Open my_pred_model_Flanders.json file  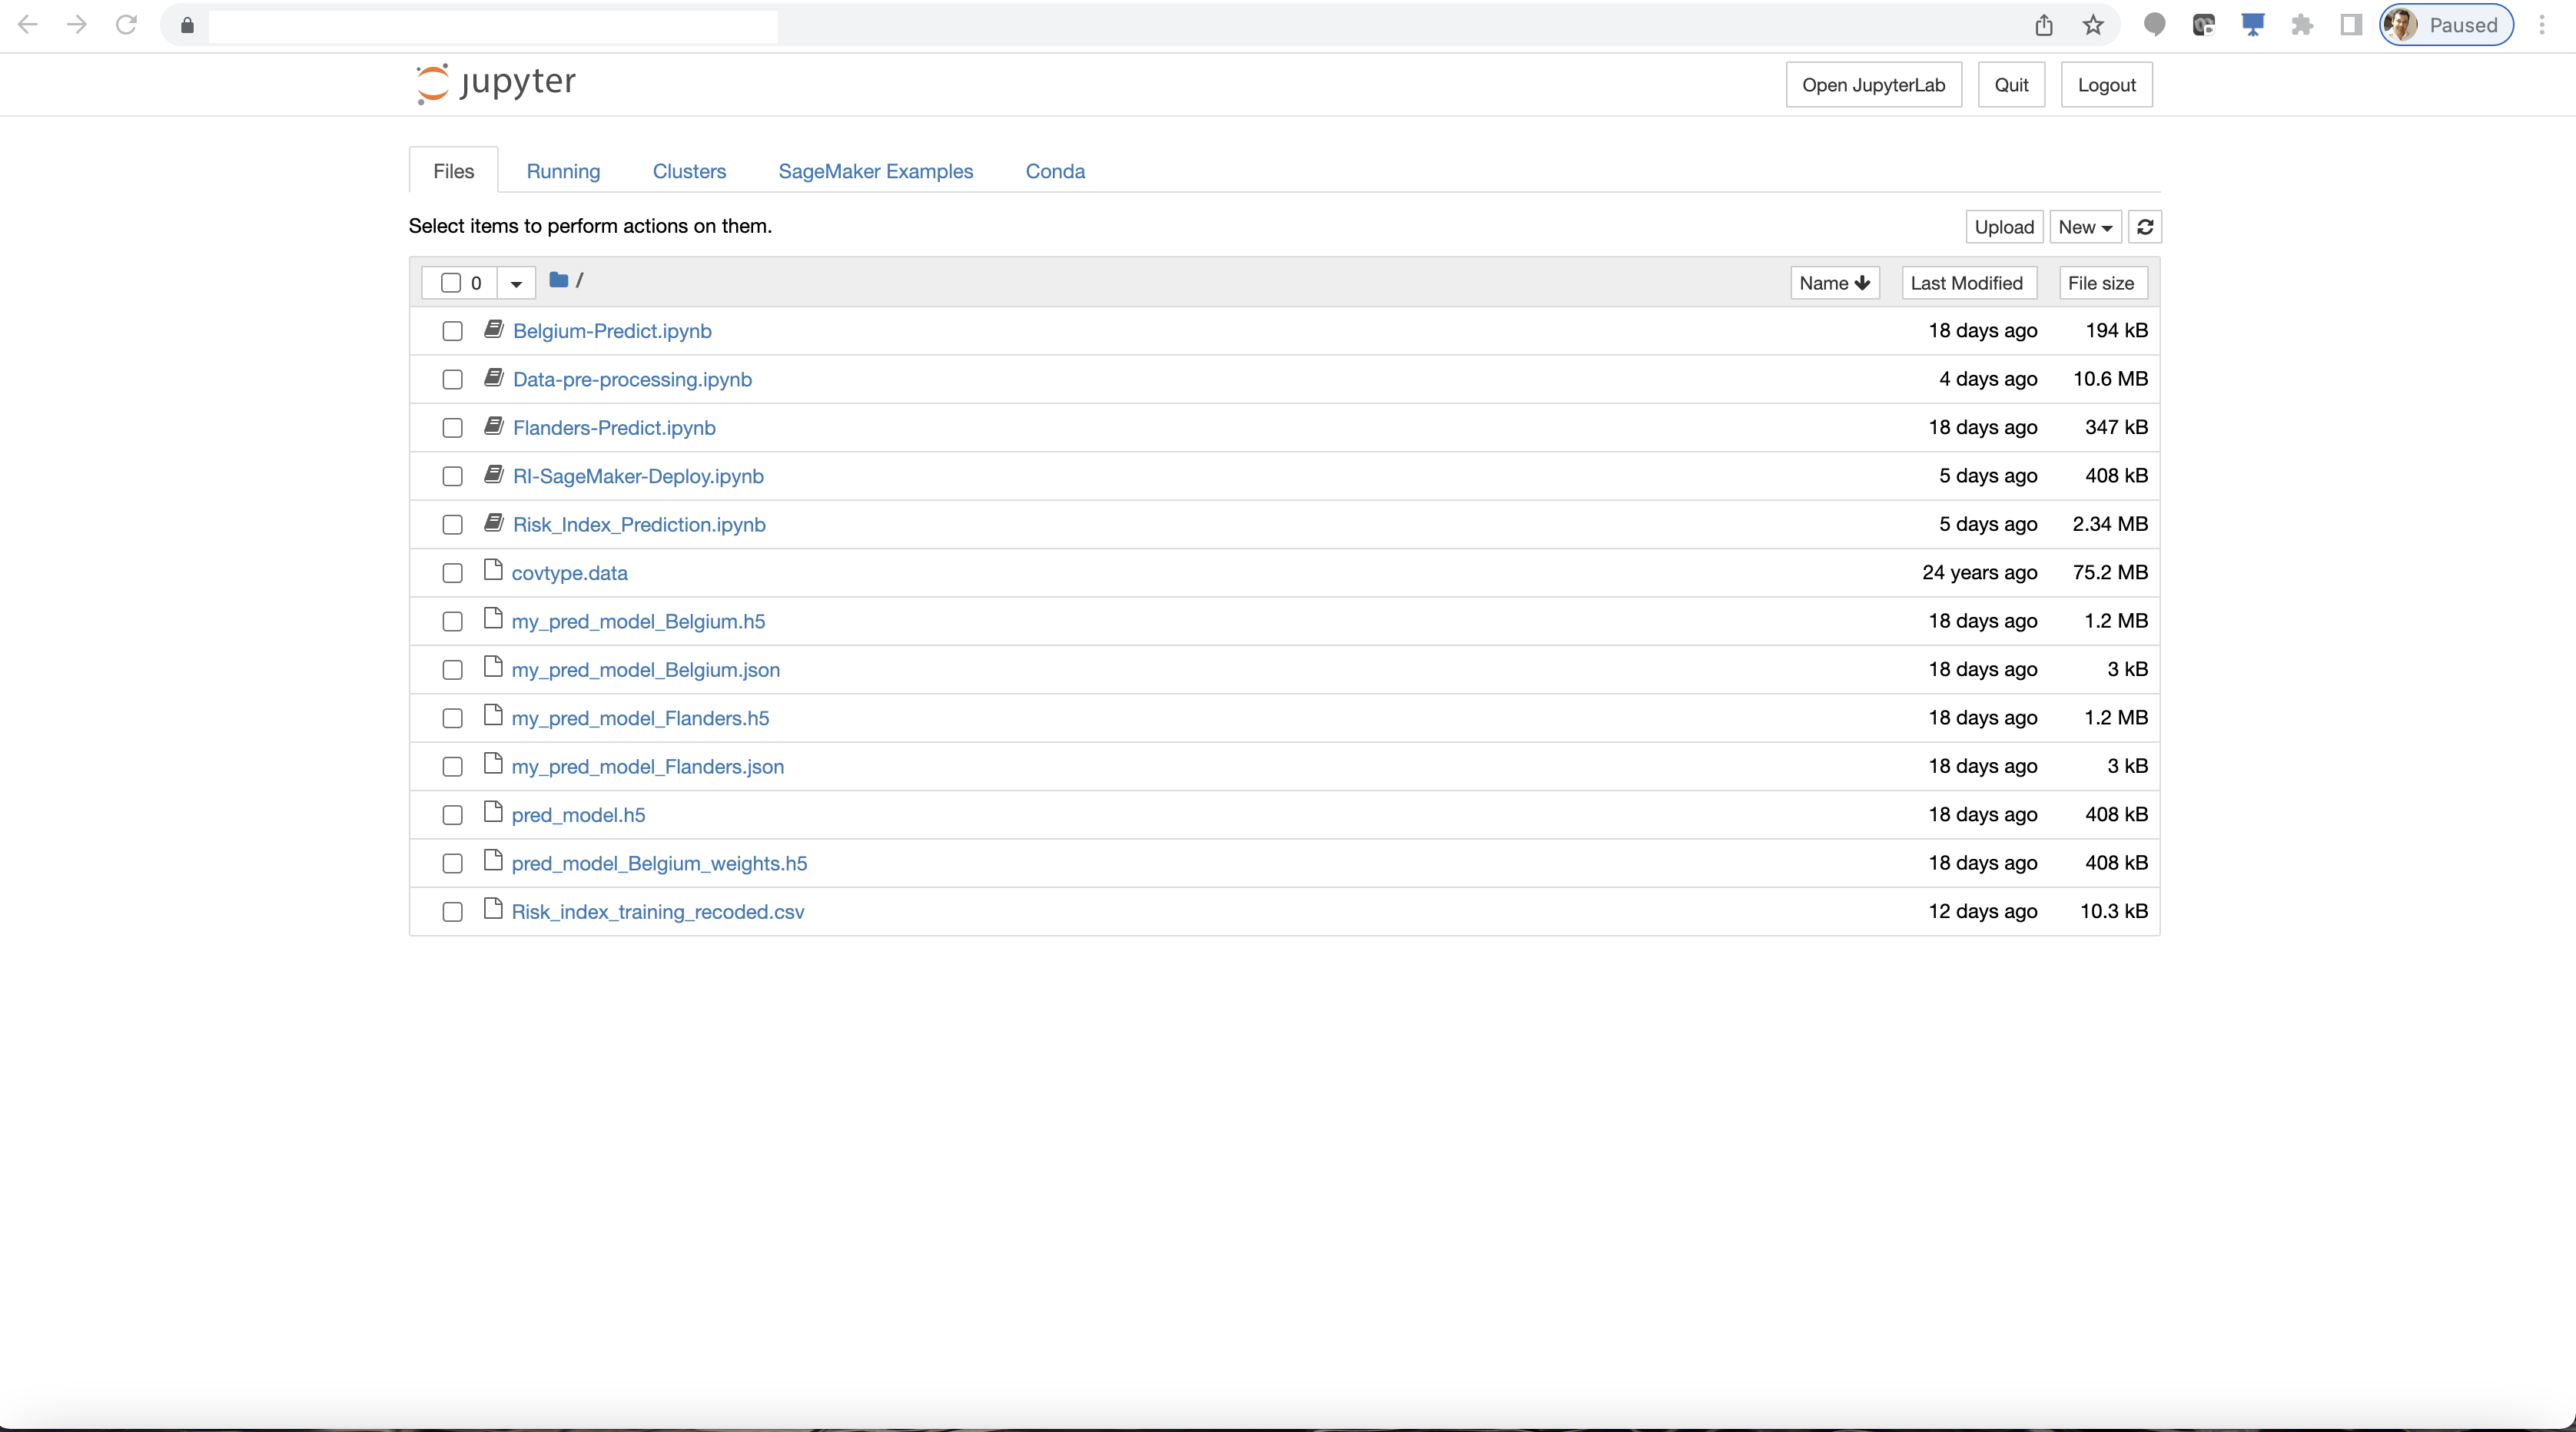point(648,767)
